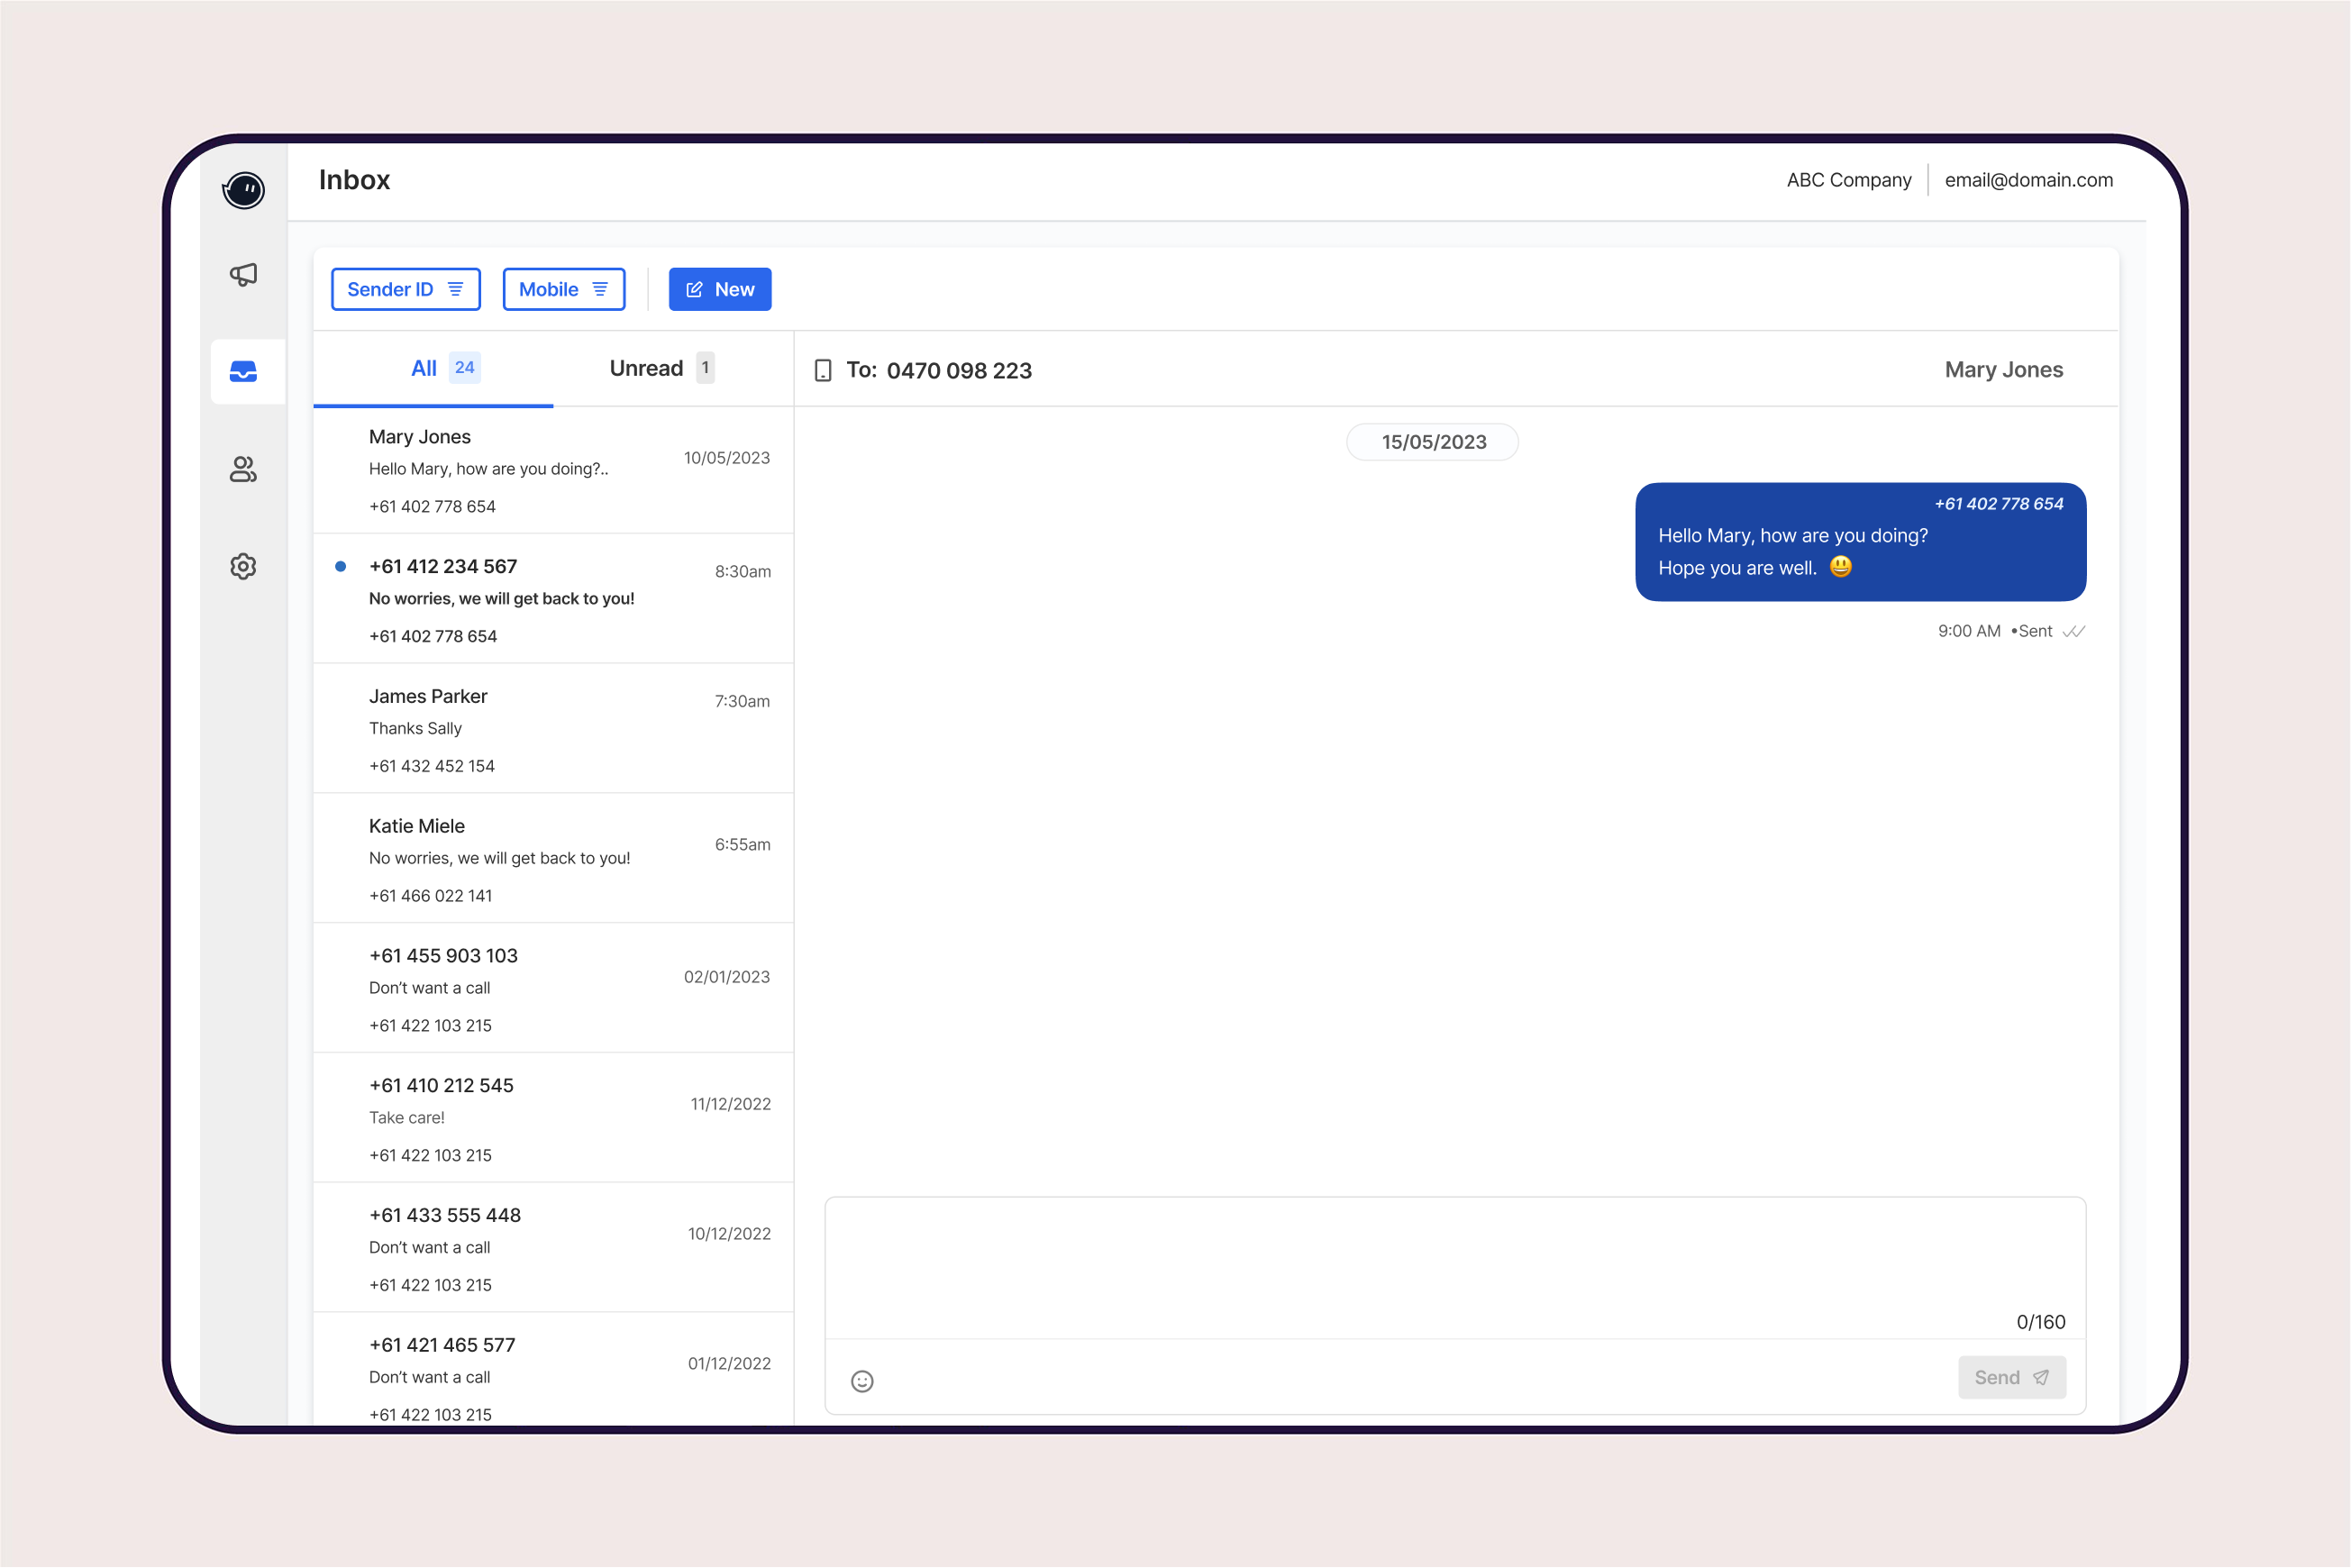Click the 15/05/2023 date pill
This screenshot has height=1568, width=2351.
coord(1433,442)
